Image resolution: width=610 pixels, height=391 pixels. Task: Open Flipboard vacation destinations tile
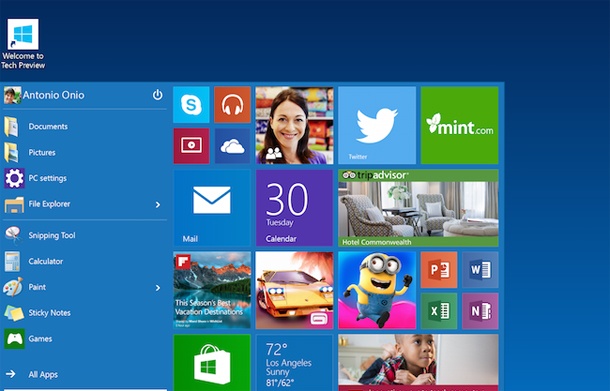coord(212,290)
